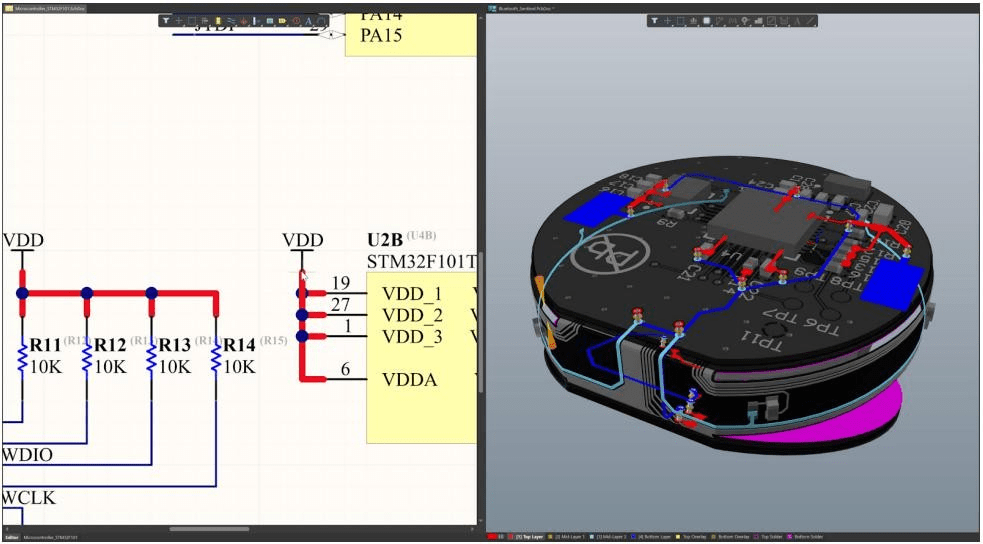Click the selection filter icon in schematic toolbar
The image size is (983, 544).
point(166,21)
